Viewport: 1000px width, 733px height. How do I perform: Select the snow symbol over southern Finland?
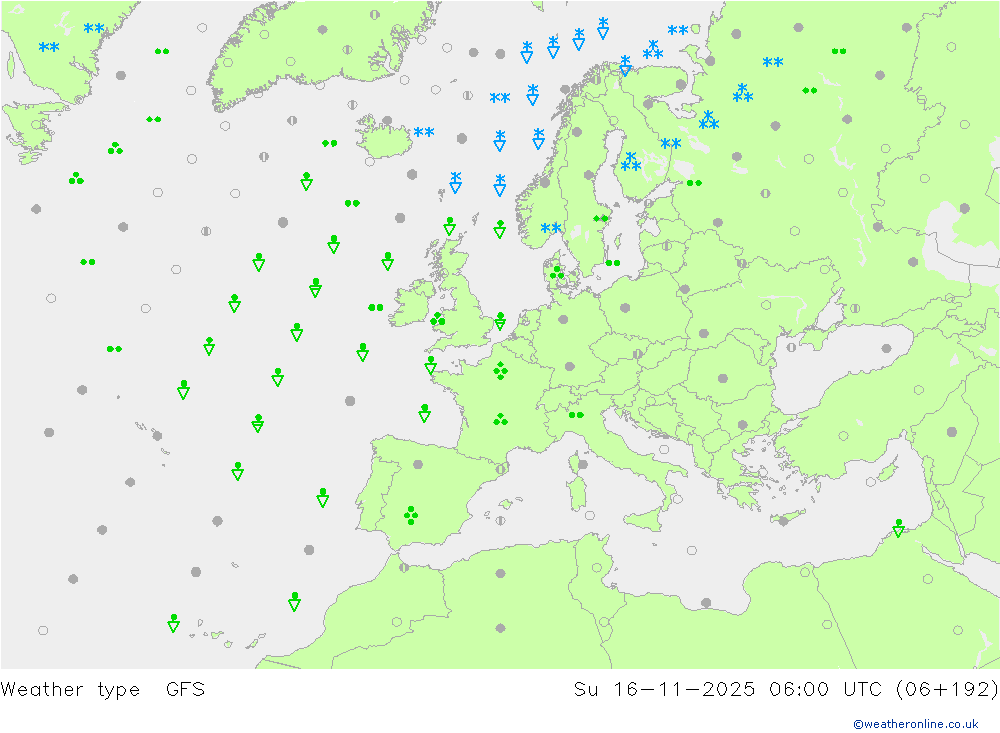(631, 162)
